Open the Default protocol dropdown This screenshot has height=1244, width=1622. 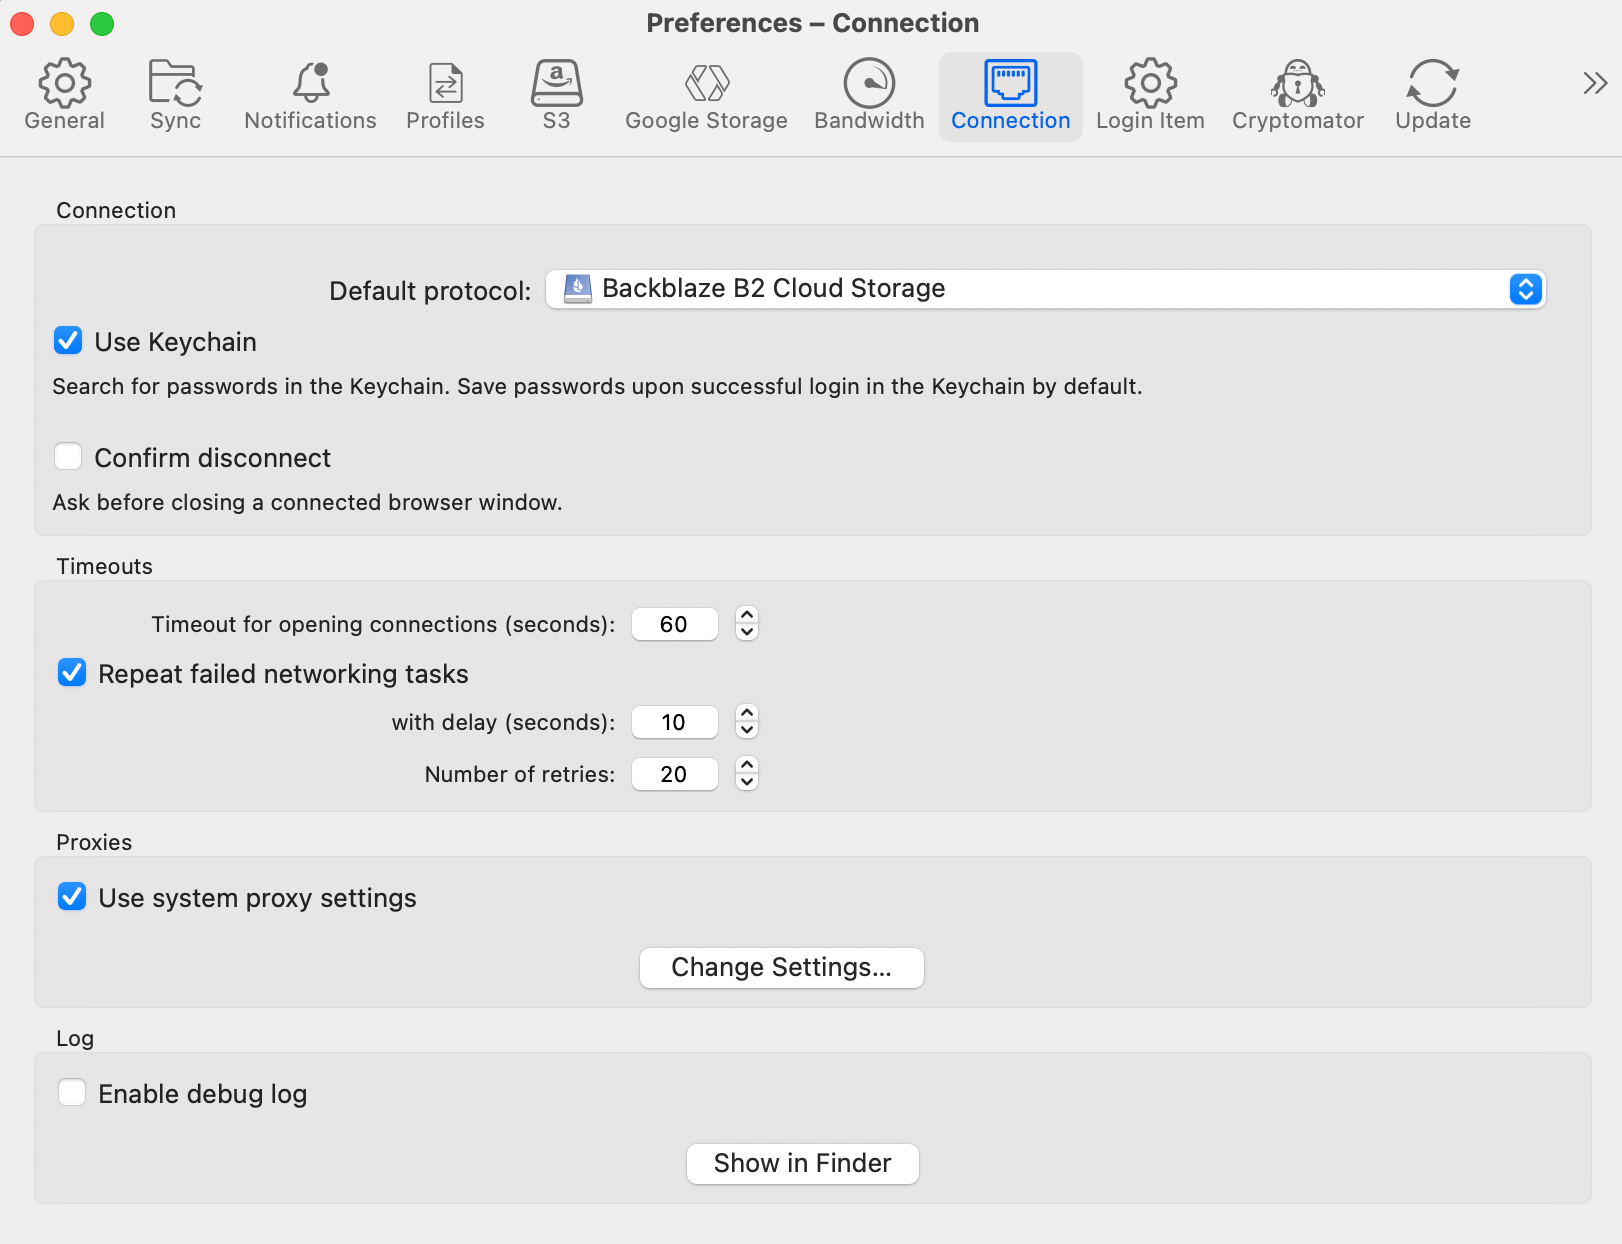pyautogui.click(x=1045, y=289)
